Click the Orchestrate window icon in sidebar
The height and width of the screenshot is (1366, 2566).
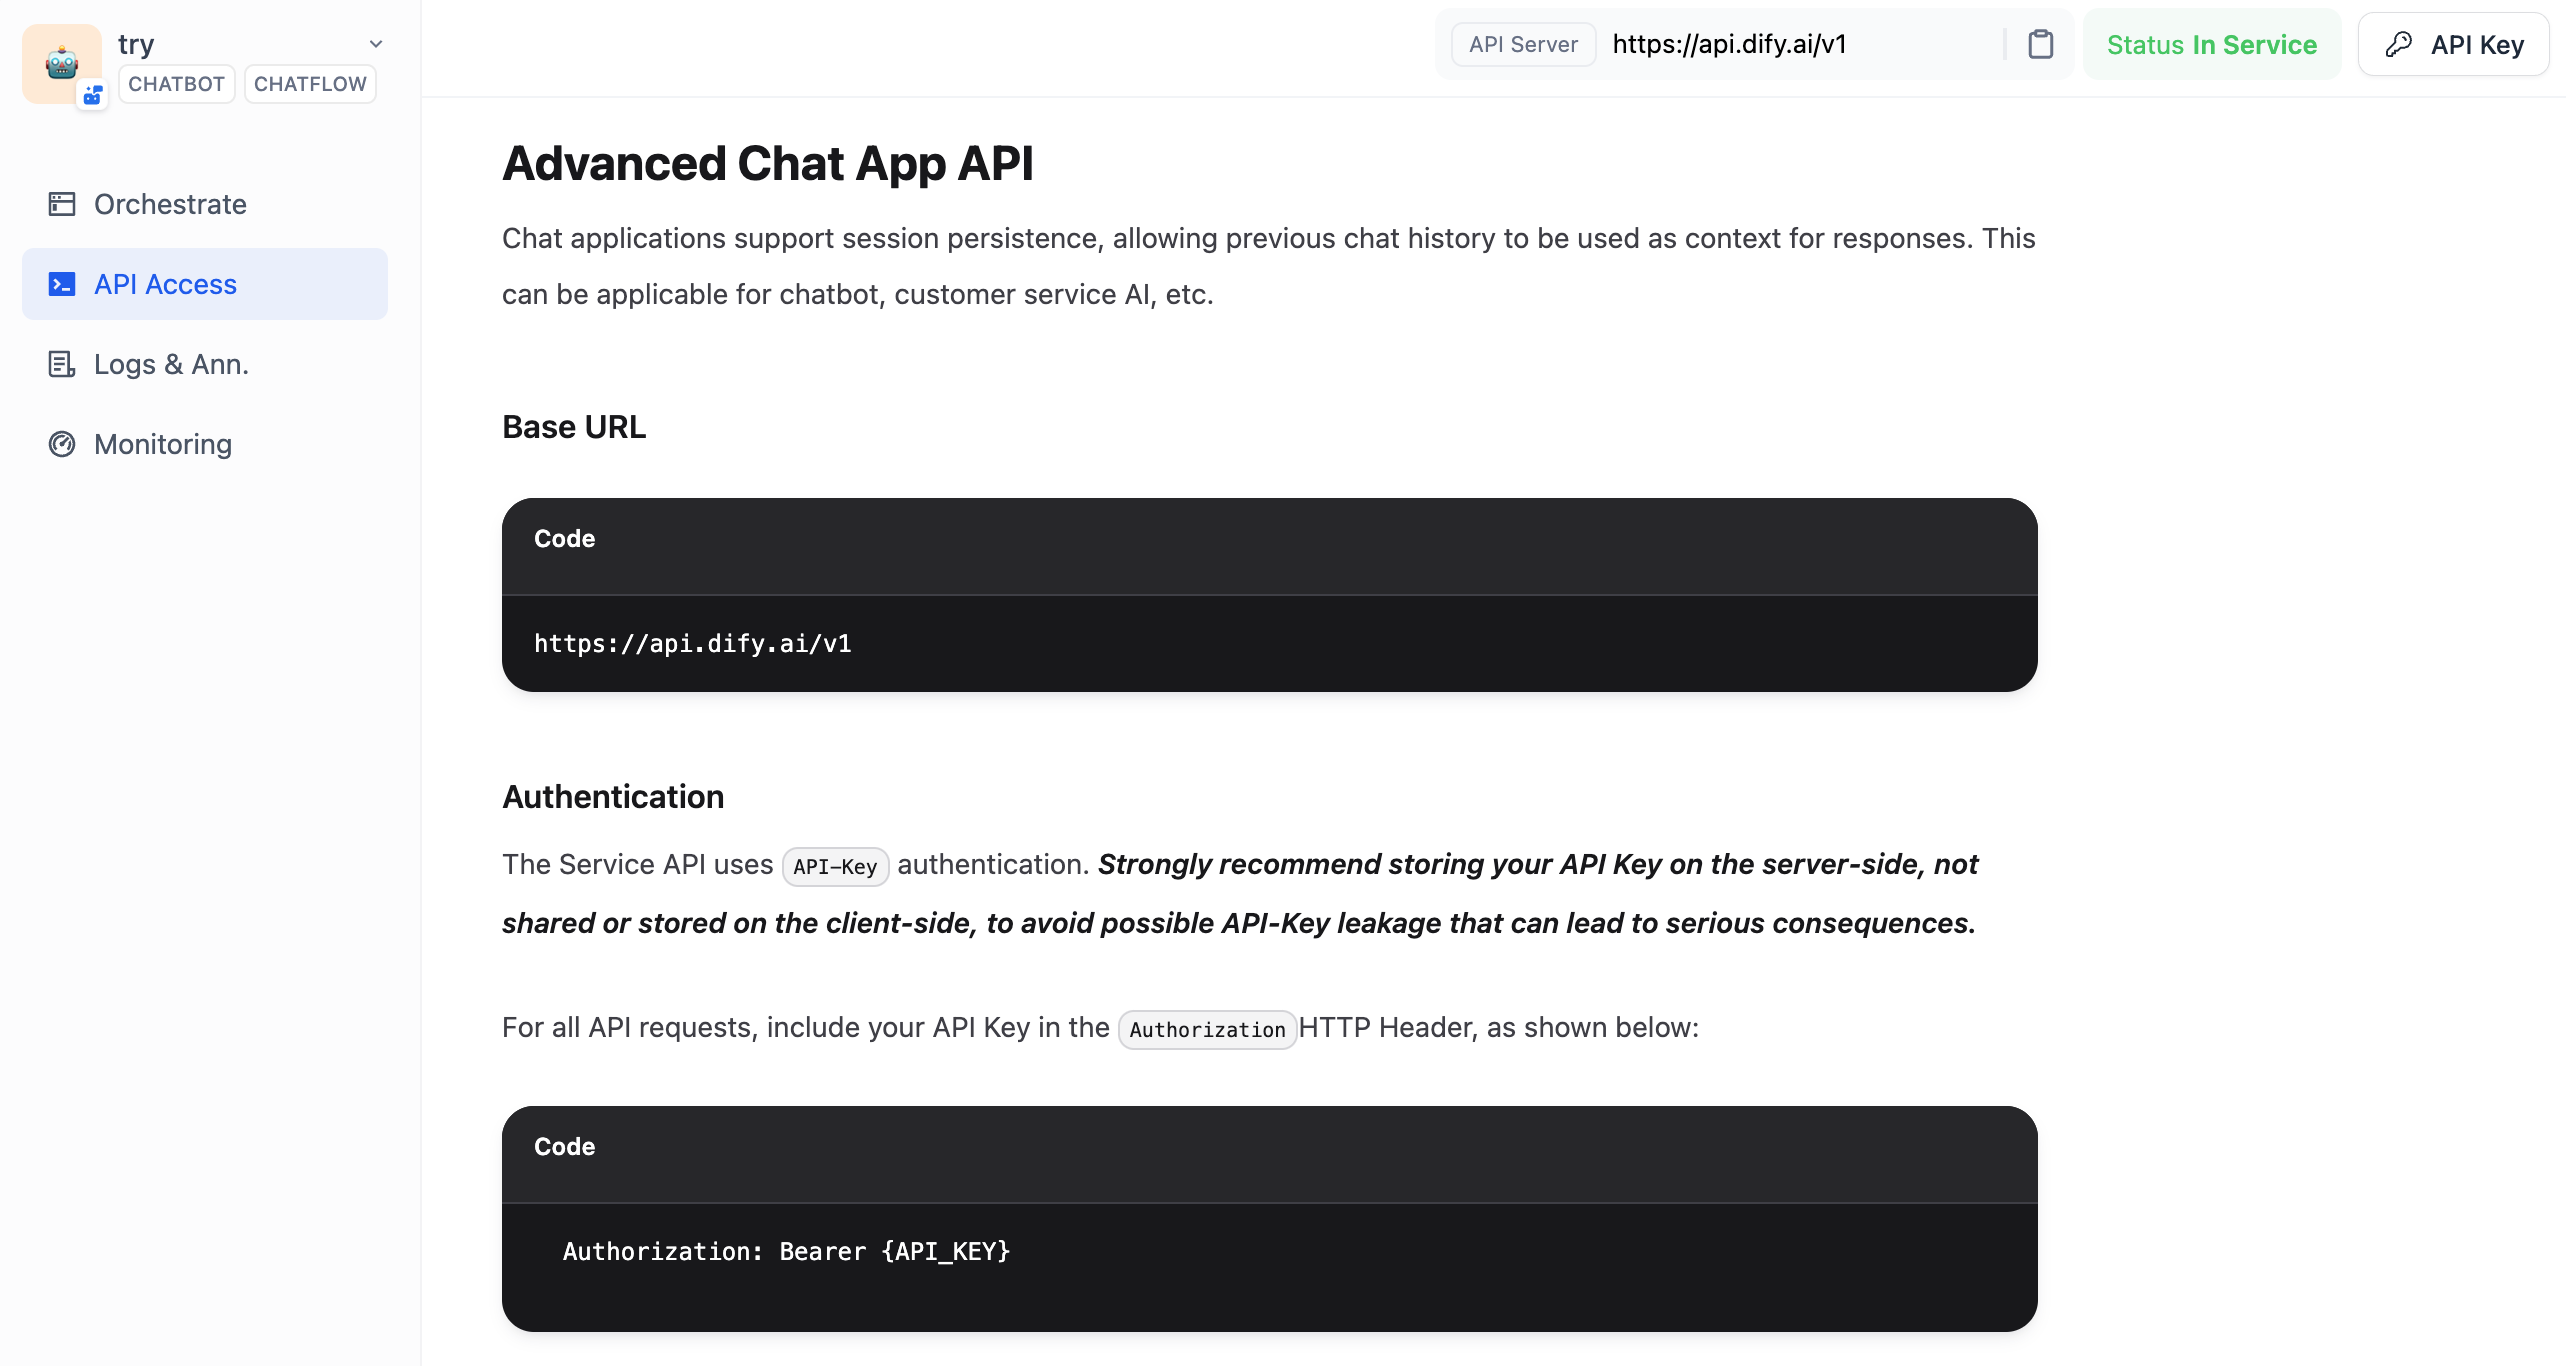point(62,204)
